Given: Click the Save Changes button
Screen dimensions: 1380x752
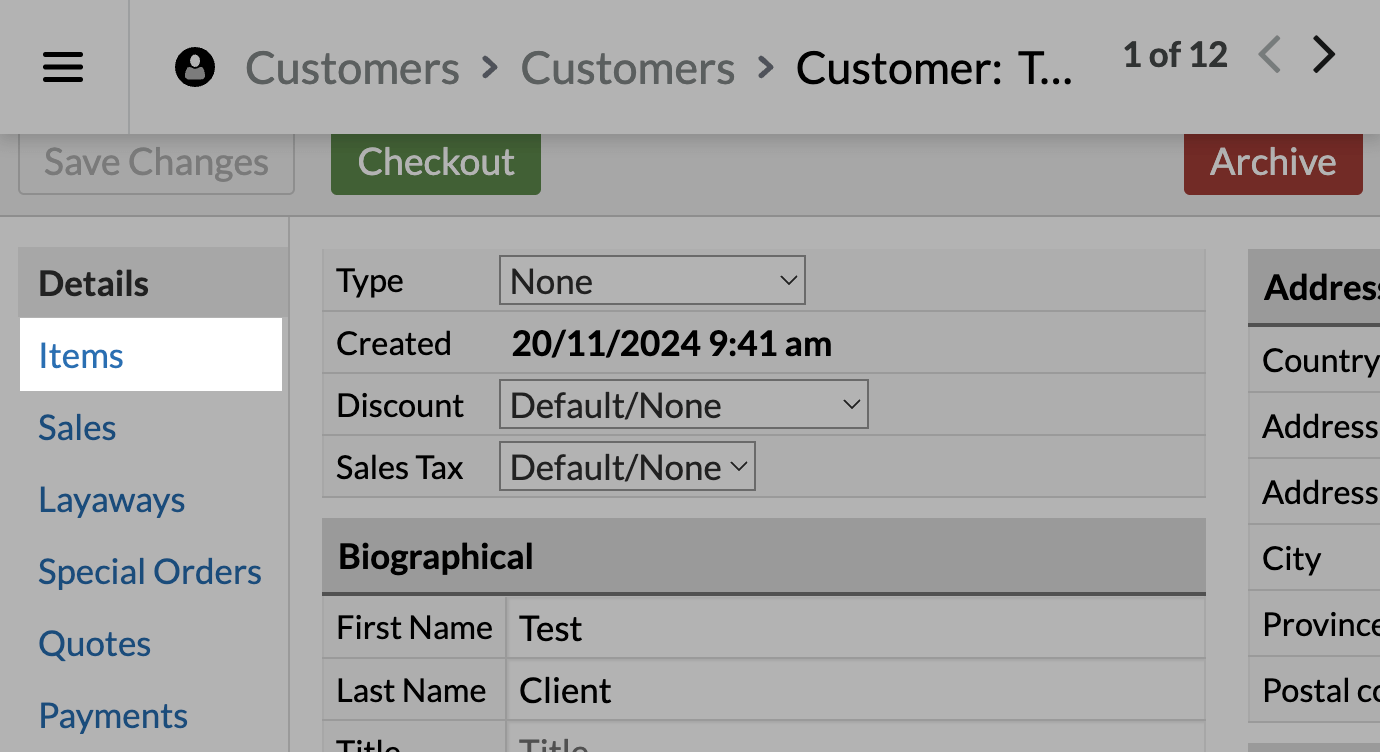Looking at the screenshot, I should pyautogui.click(x=157, y=162).
